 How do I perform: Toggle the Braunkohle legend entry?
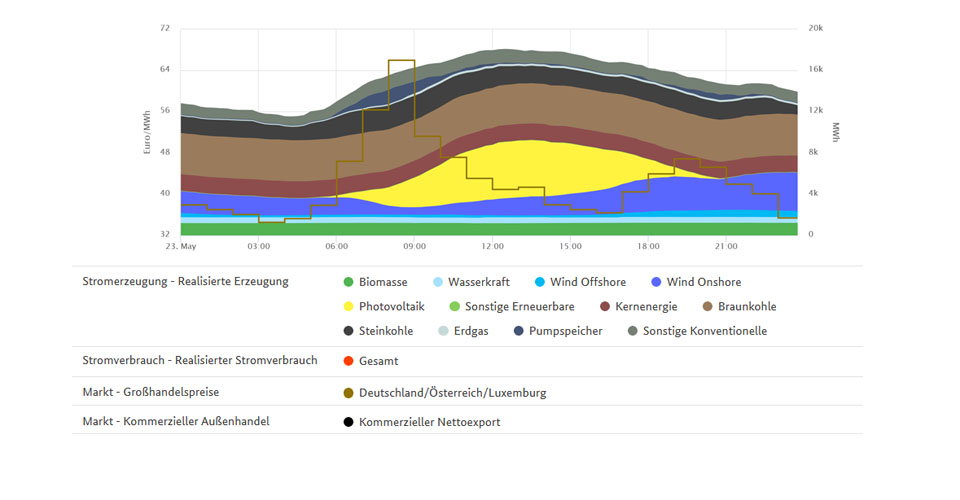[740, 307]
